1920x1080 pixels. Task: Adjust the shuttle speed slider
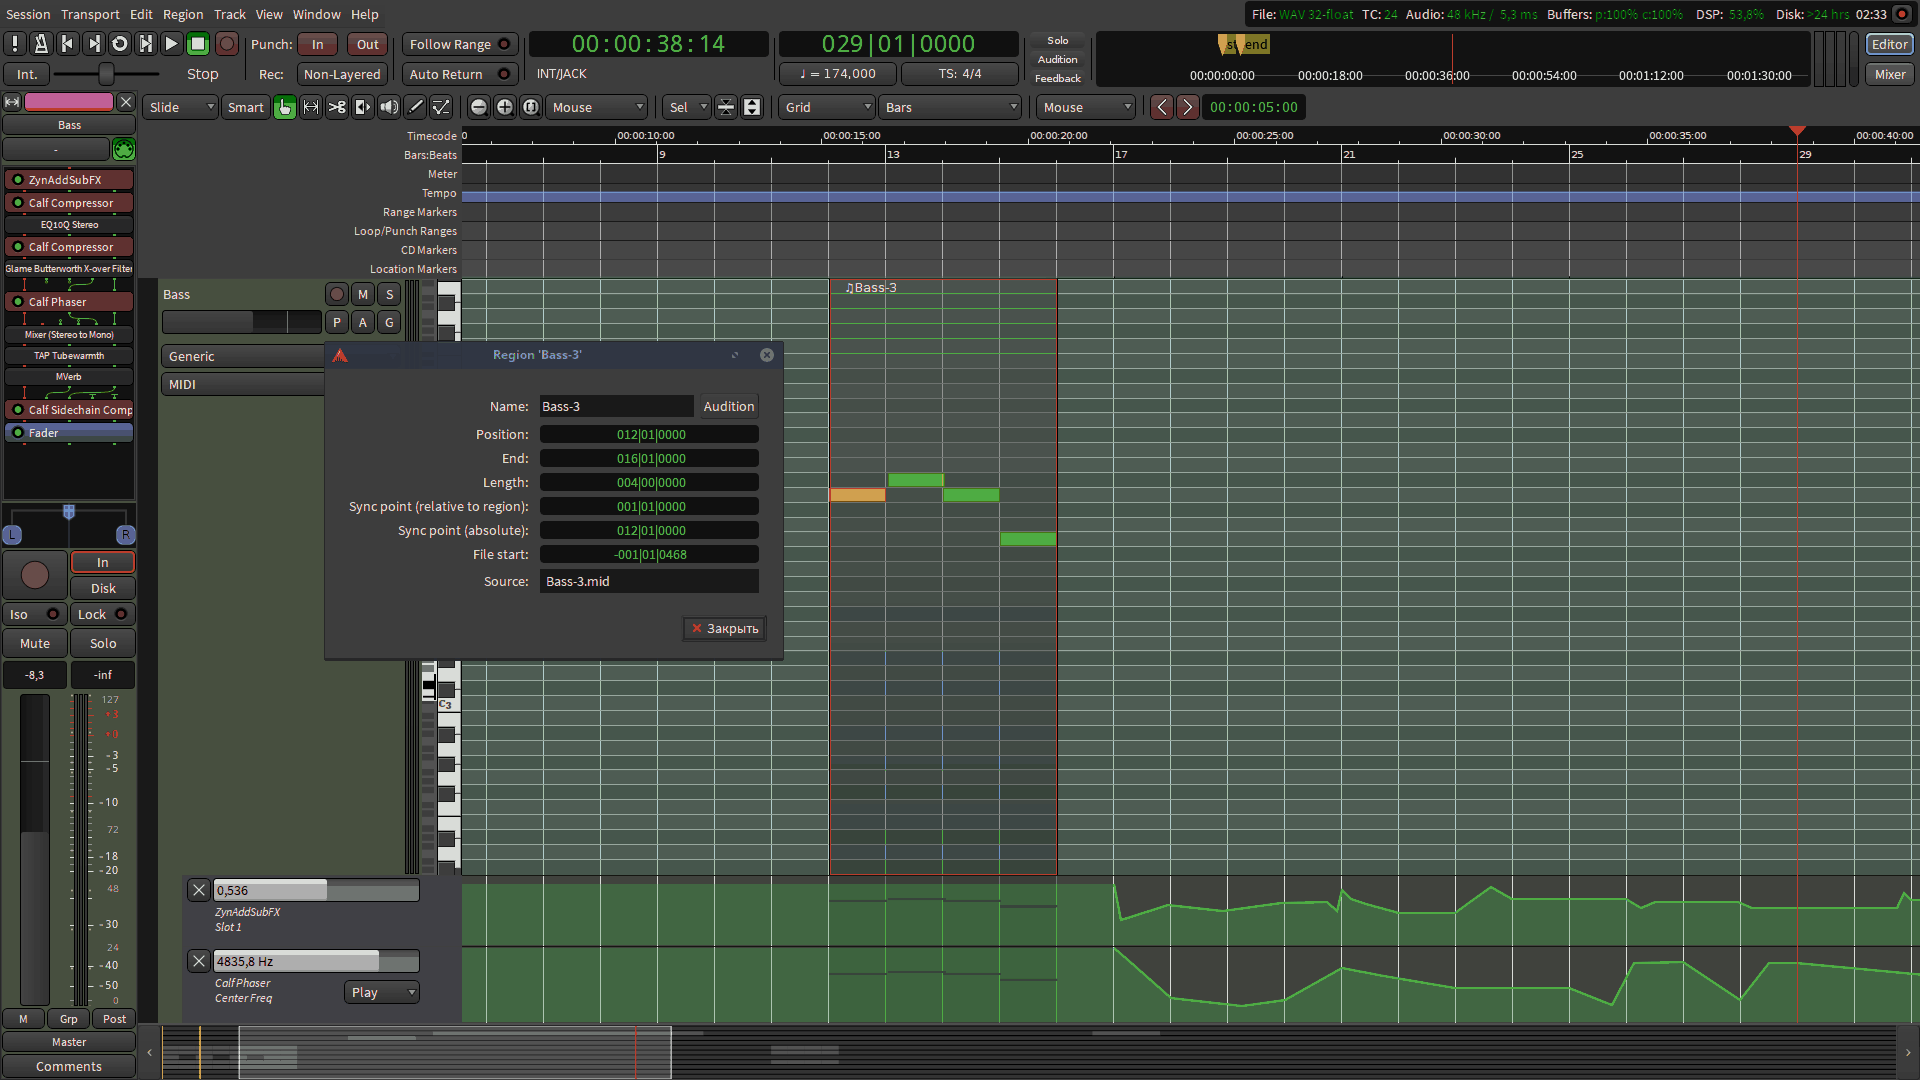(x=106, y=74)
